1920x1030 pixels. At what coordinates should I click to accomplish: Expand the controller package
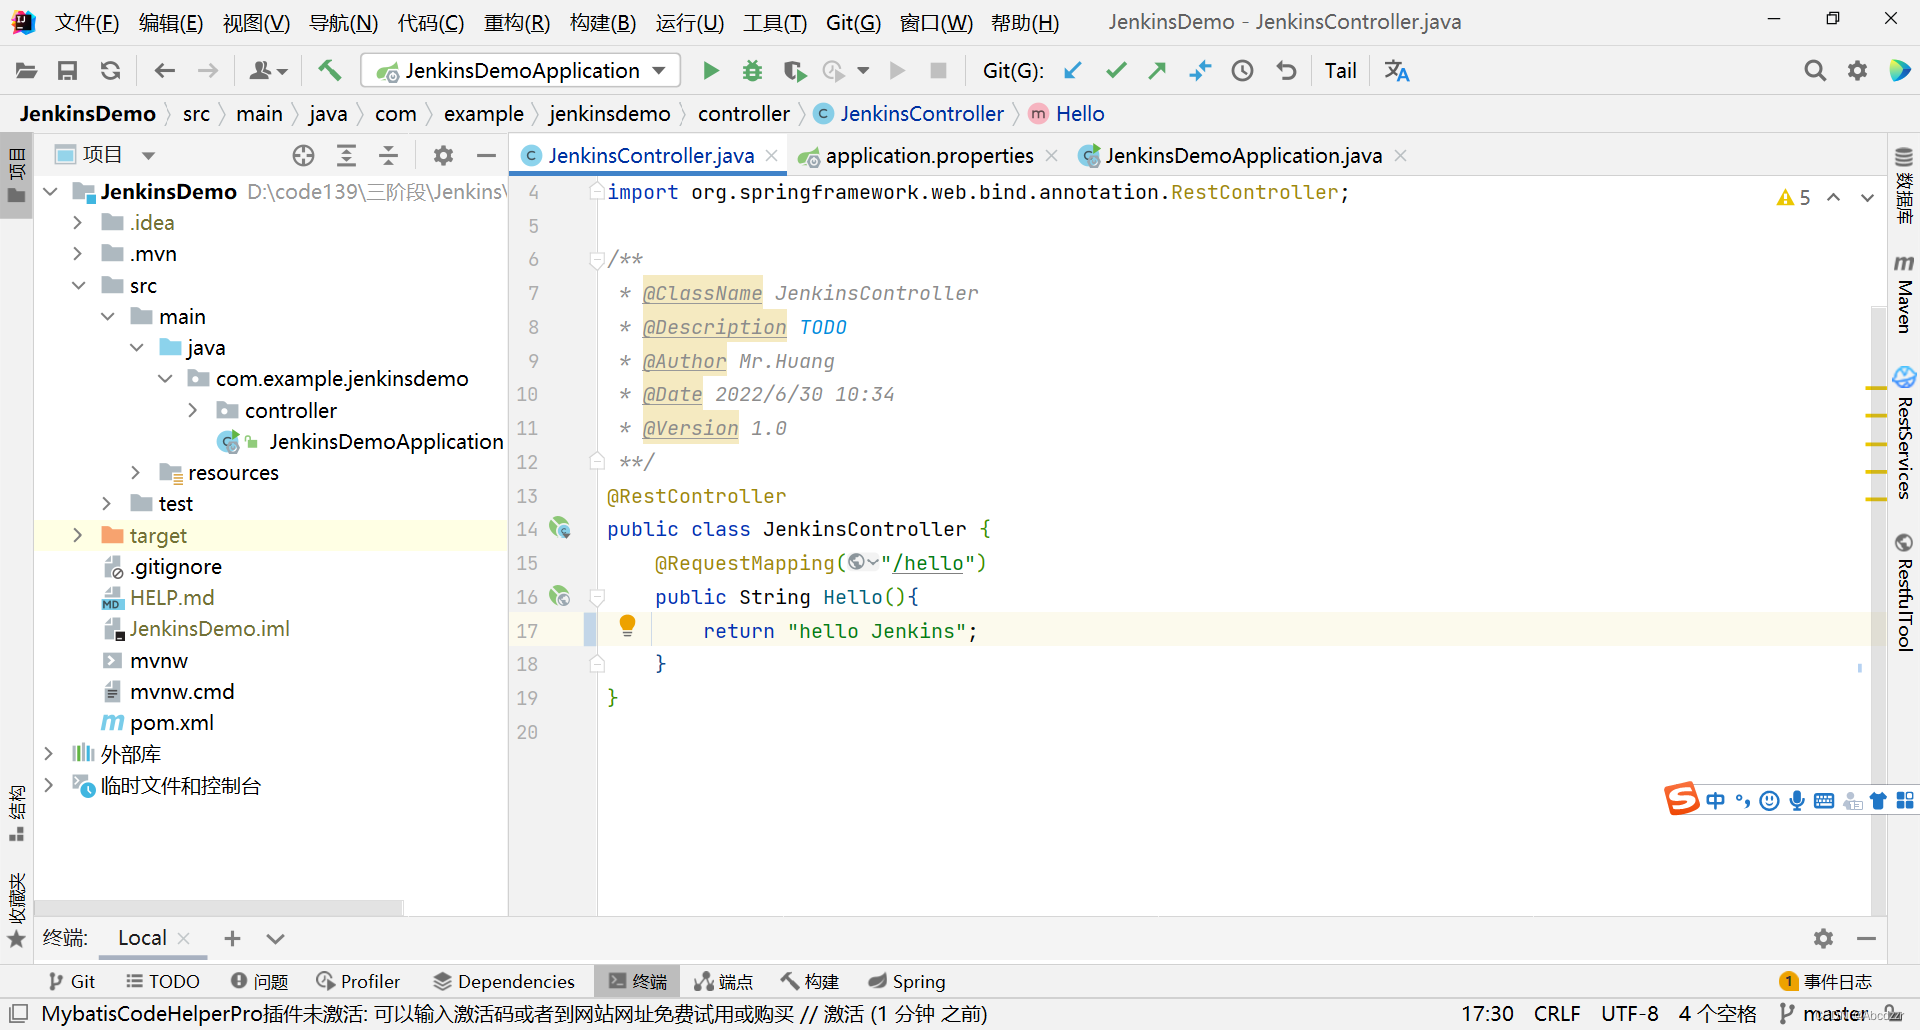(192, 410)
